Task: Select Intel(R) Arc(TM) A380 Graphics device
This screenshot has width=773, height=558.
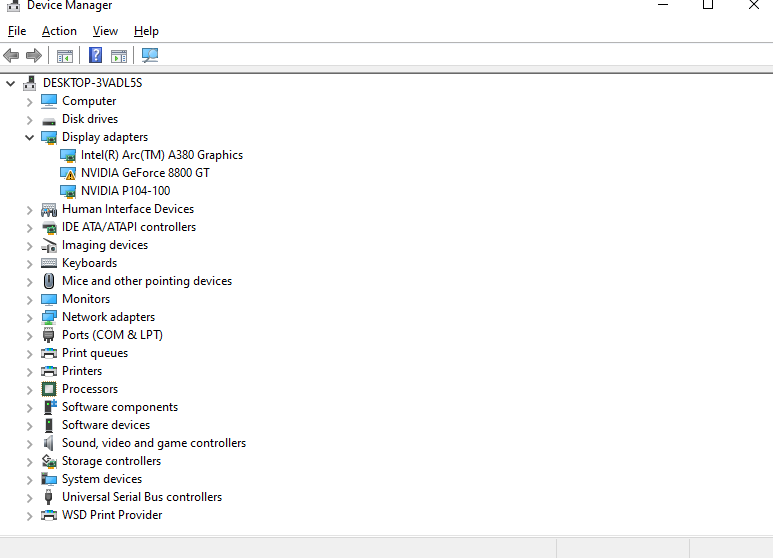Action: point(161,155)
